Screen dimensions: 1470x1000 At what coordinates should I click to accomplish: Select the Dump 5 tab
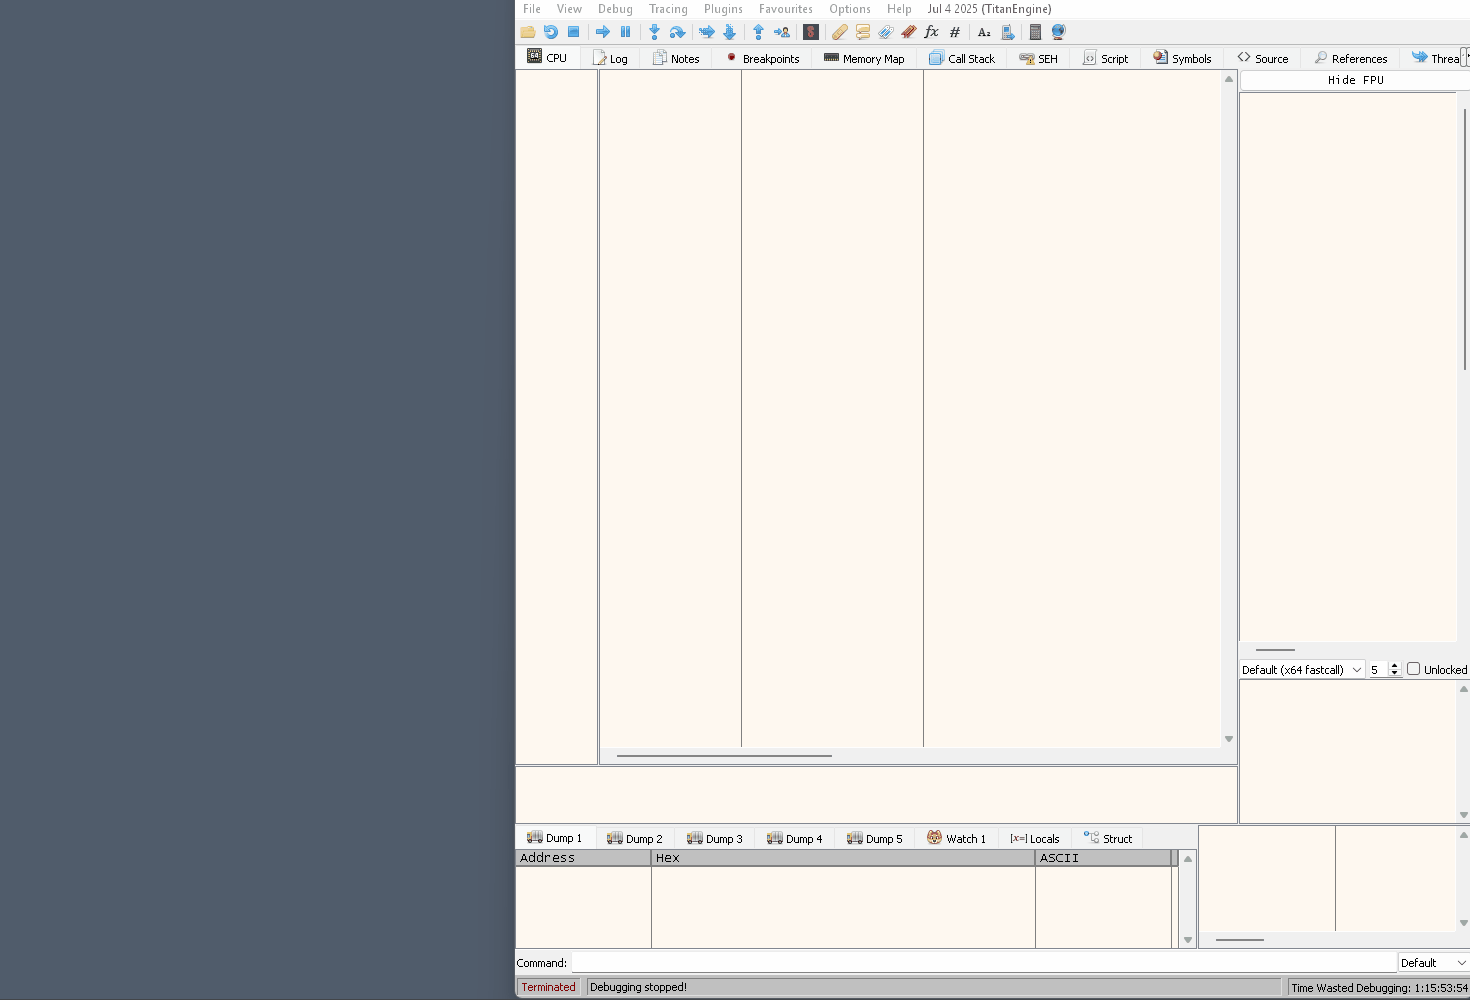coord(875,839)
